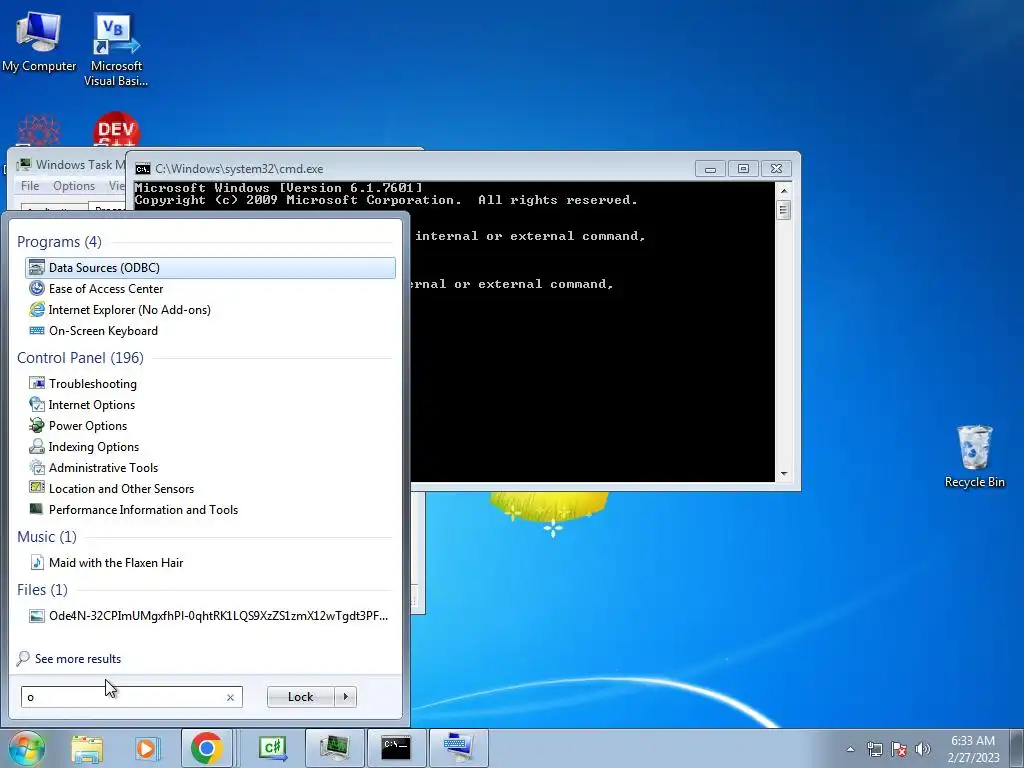This screenshot has width=1024, height=768.
Task: Switch to C# application on taskbar
Action: pyautogui.click(x=273, y=748)
